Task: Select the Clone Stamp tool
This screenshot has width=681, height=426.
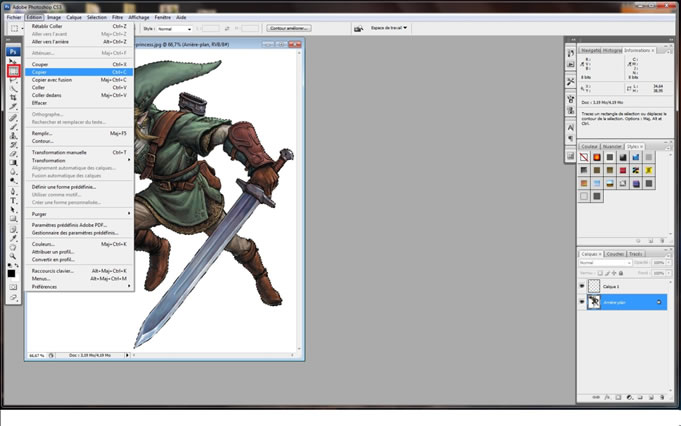Action: tap(13, 135)
